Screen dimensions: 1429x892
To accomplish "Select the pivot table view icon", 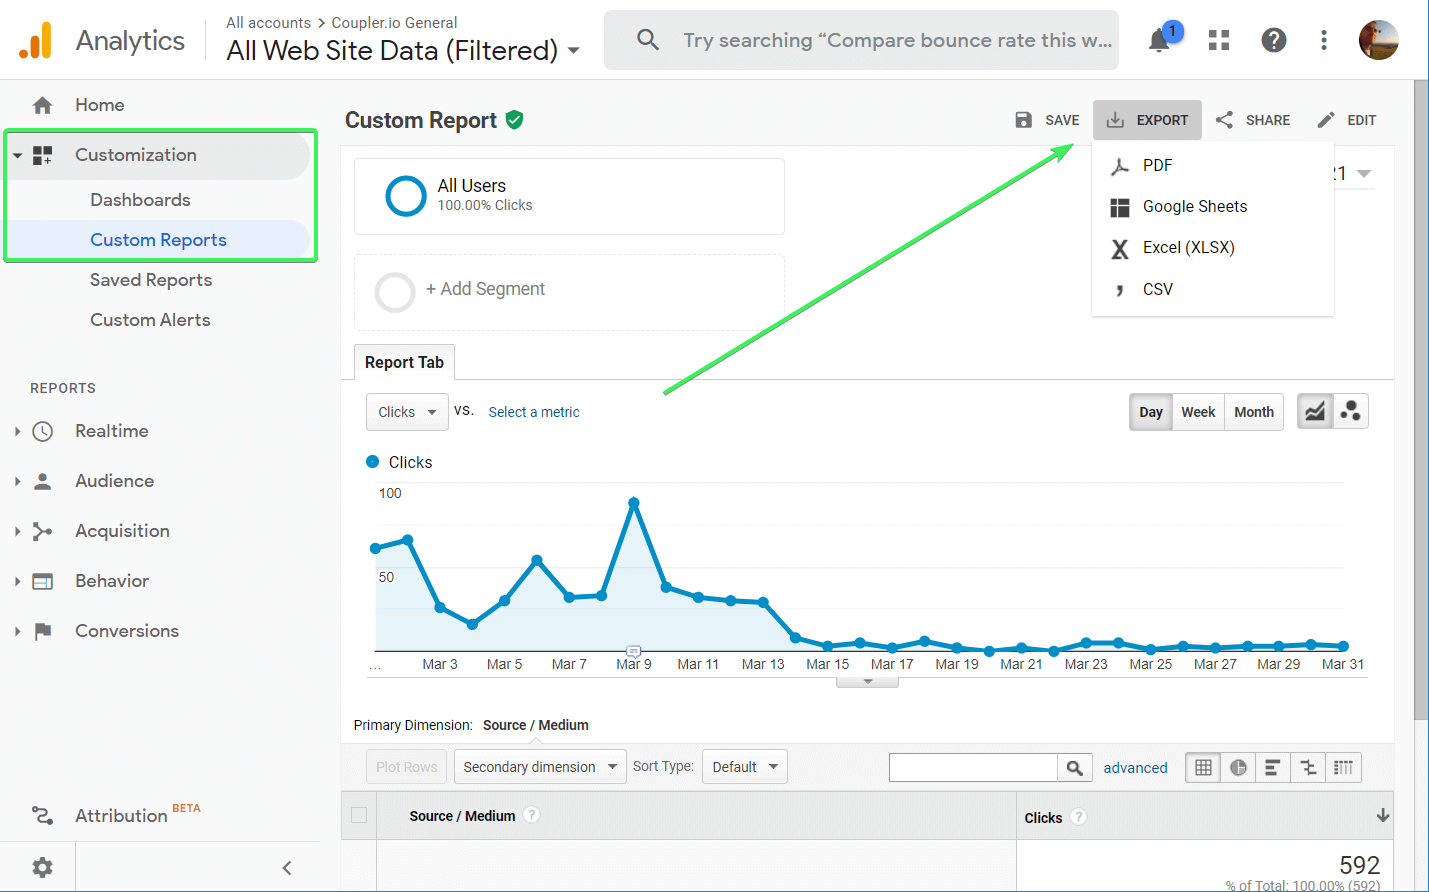I will [x=1343, y=767].
